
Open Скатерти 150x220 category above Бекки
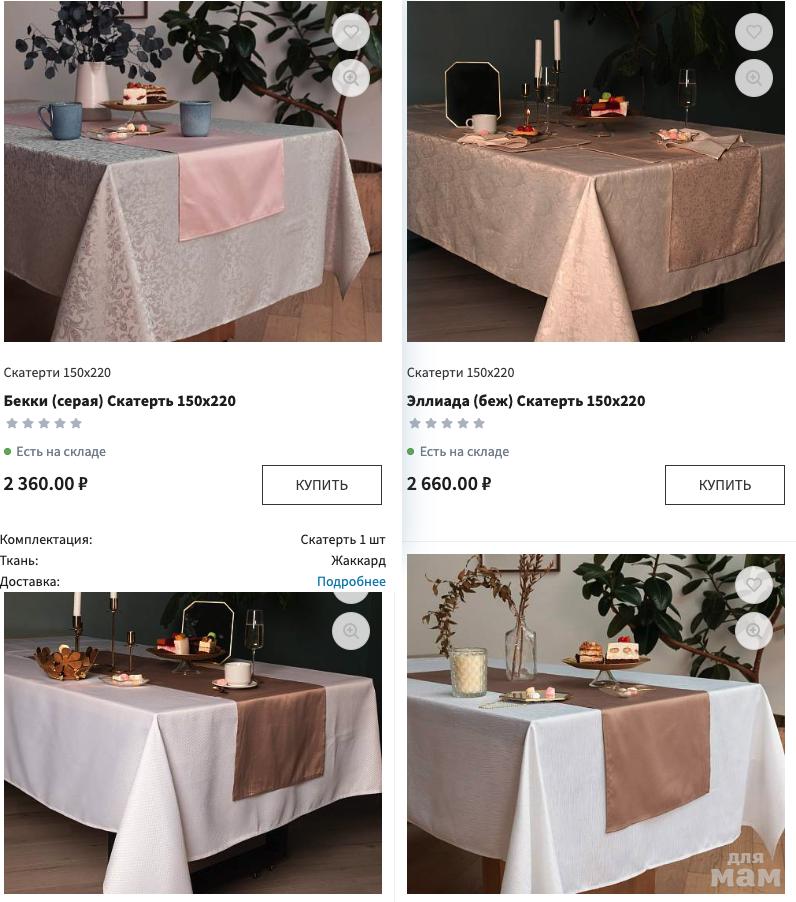[58, 373]
